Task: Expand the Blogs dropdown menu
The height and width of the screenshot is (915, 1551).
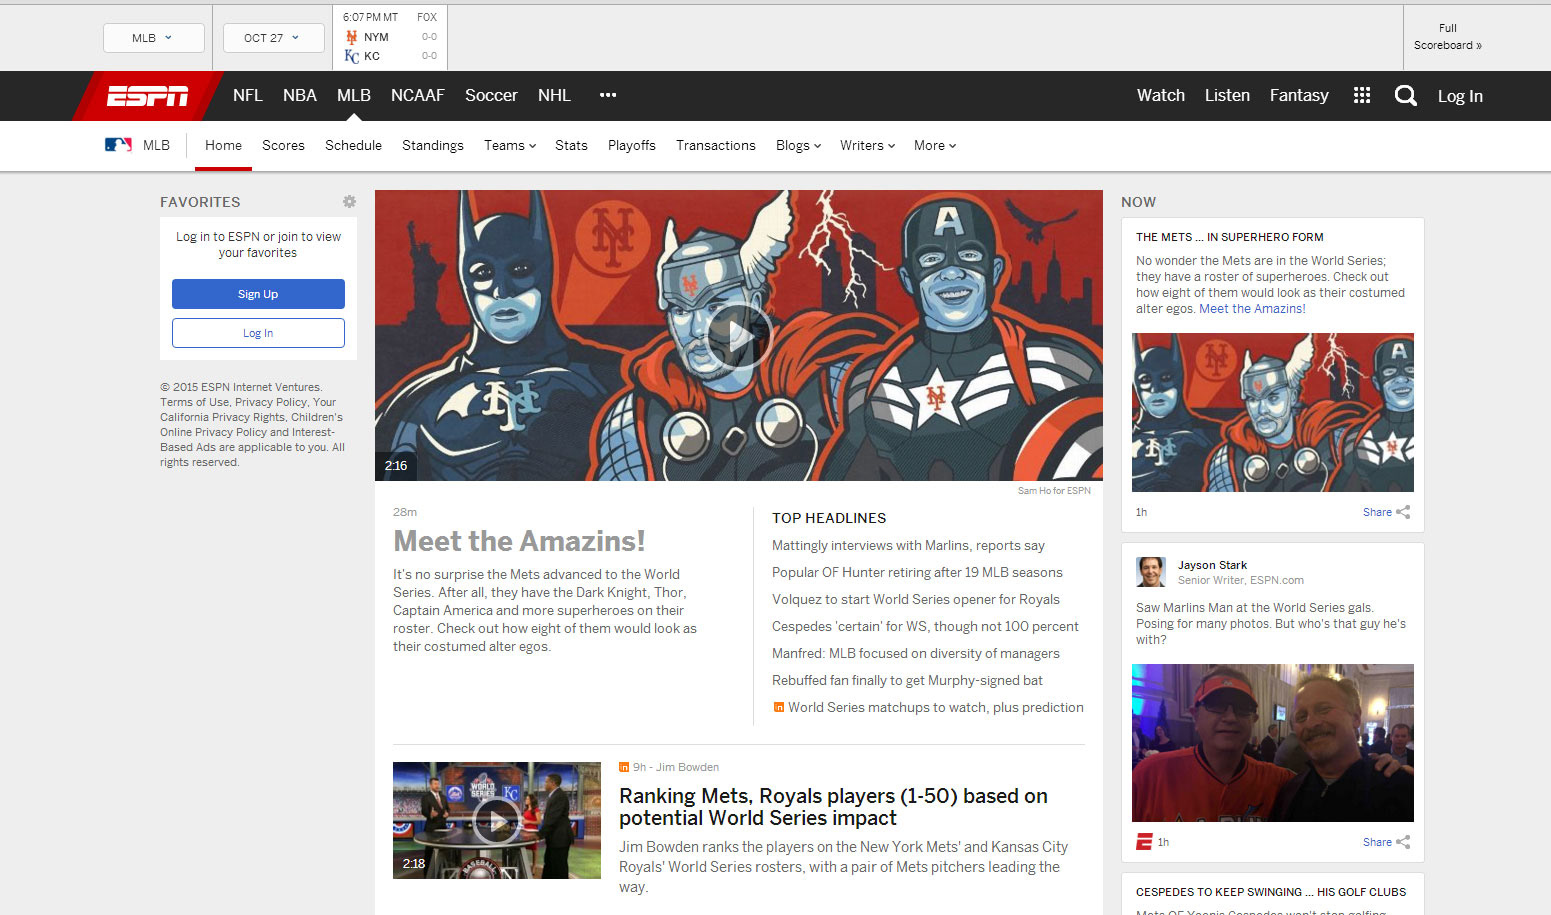Action: 798,145
